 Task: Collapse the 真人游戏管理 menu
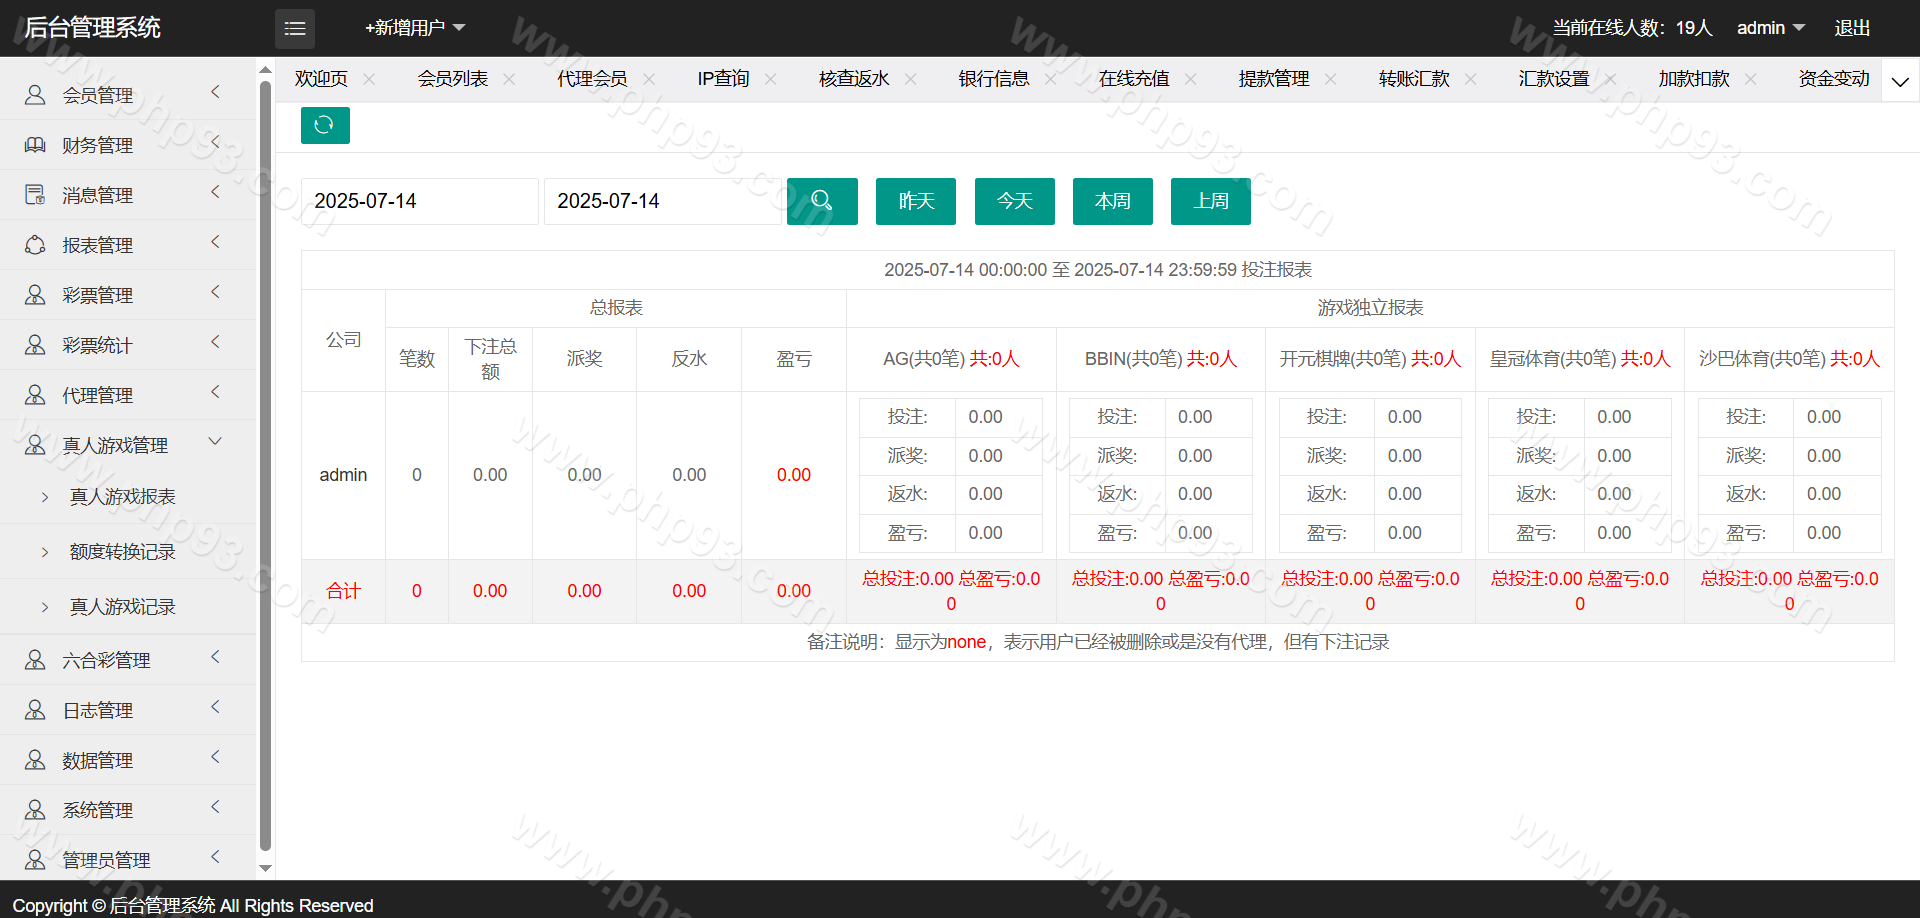pyautogui.click(x=215, y=442)
